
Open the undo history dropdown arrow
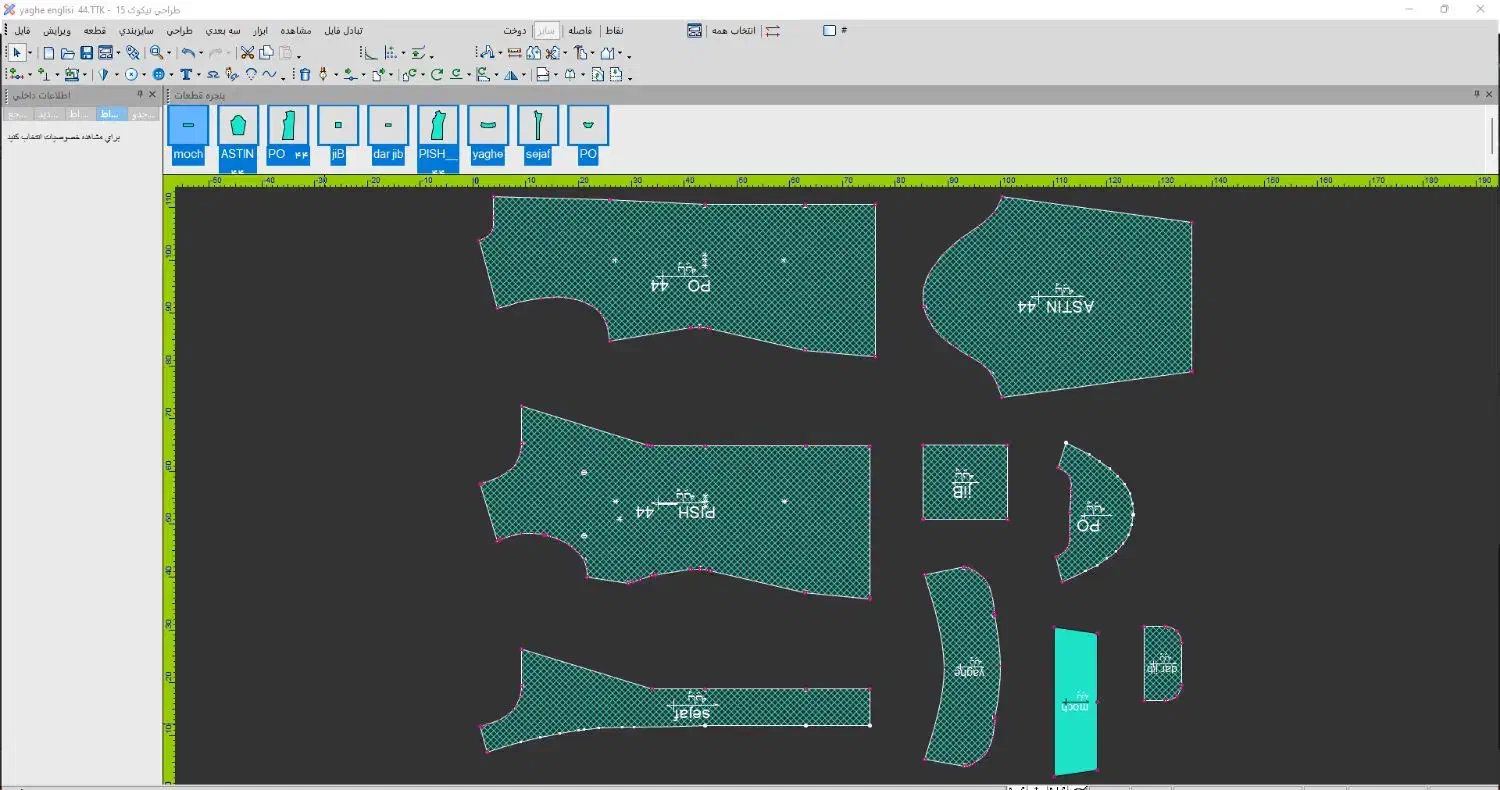[200, 54]
